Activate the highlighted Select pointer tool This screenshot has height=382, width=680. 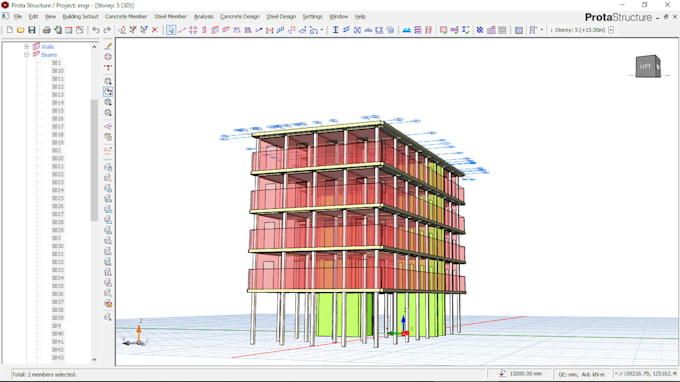coord(171,30)
